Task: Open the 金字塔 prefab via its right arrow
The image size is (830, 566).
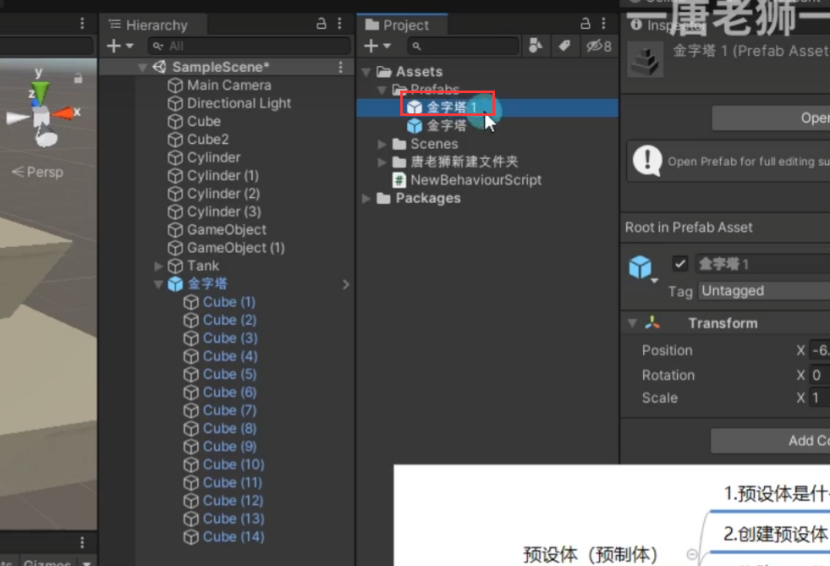Action: pos(346,284)
